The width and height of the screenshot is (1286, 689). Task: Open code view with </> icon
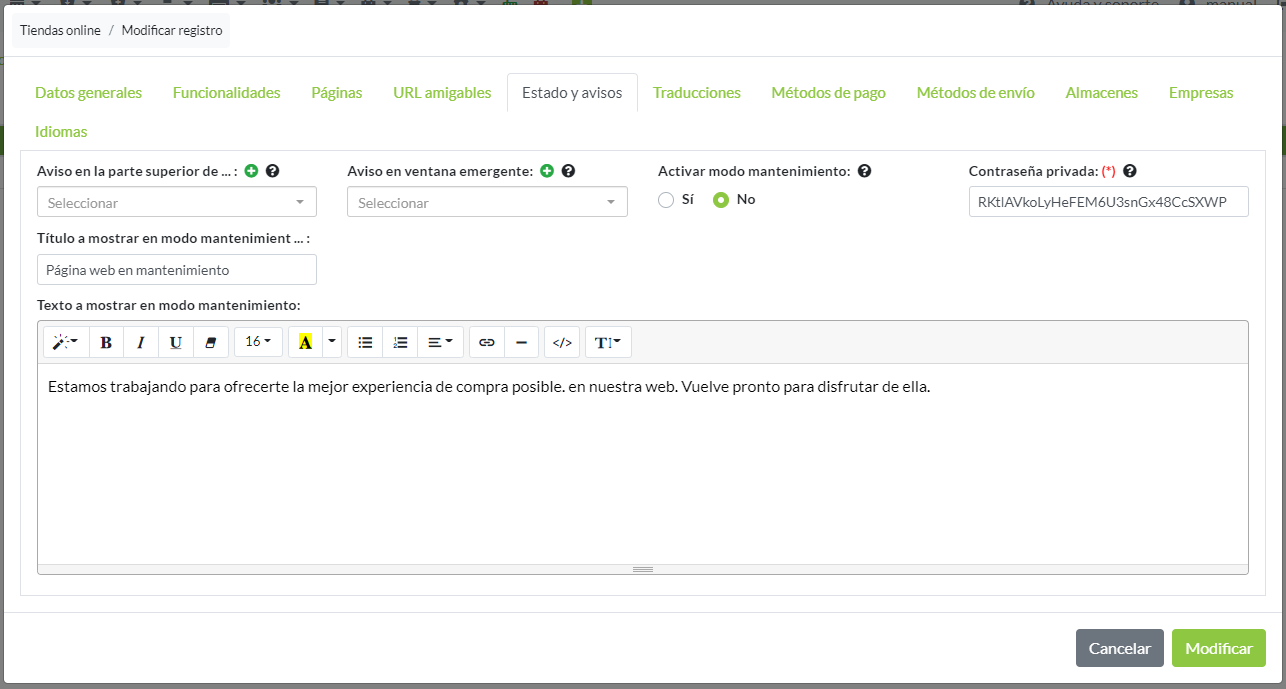562,342
